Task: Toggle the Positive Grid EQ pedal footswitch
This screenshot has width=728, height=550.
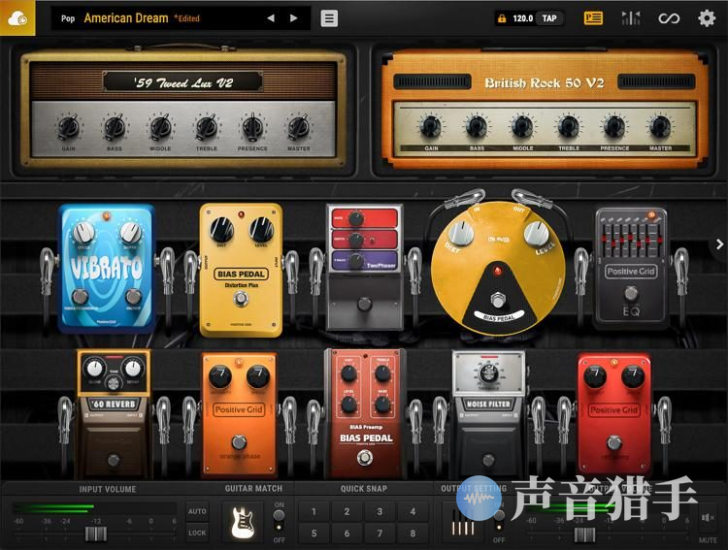Action: click(630, 293)
